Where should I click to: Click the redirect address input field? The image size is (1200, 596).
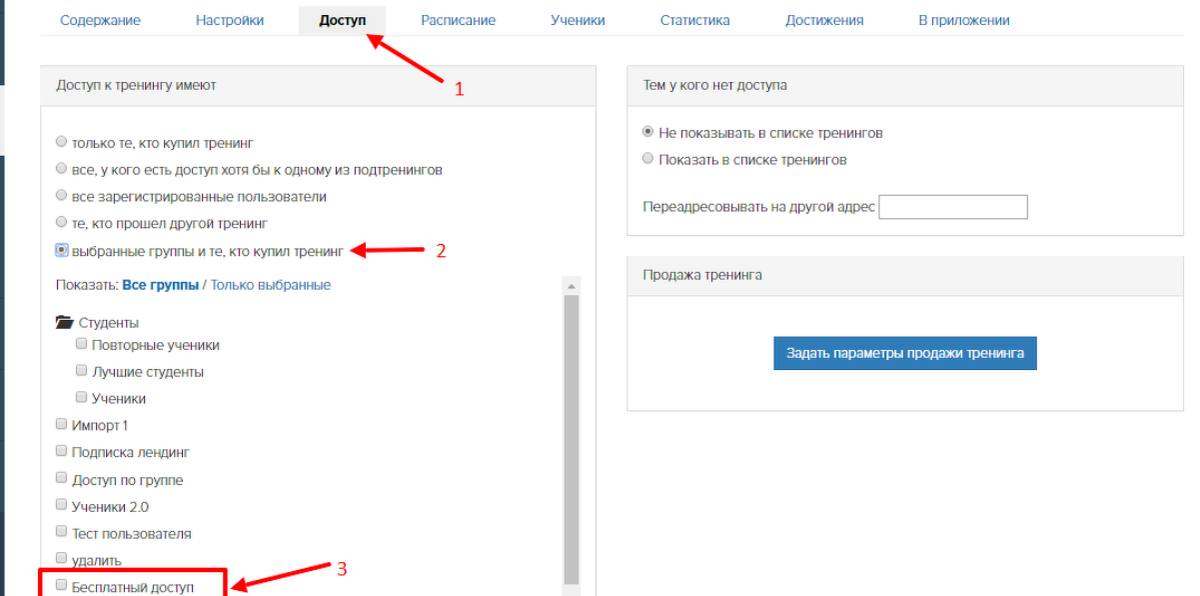click(x=953, y=207)
